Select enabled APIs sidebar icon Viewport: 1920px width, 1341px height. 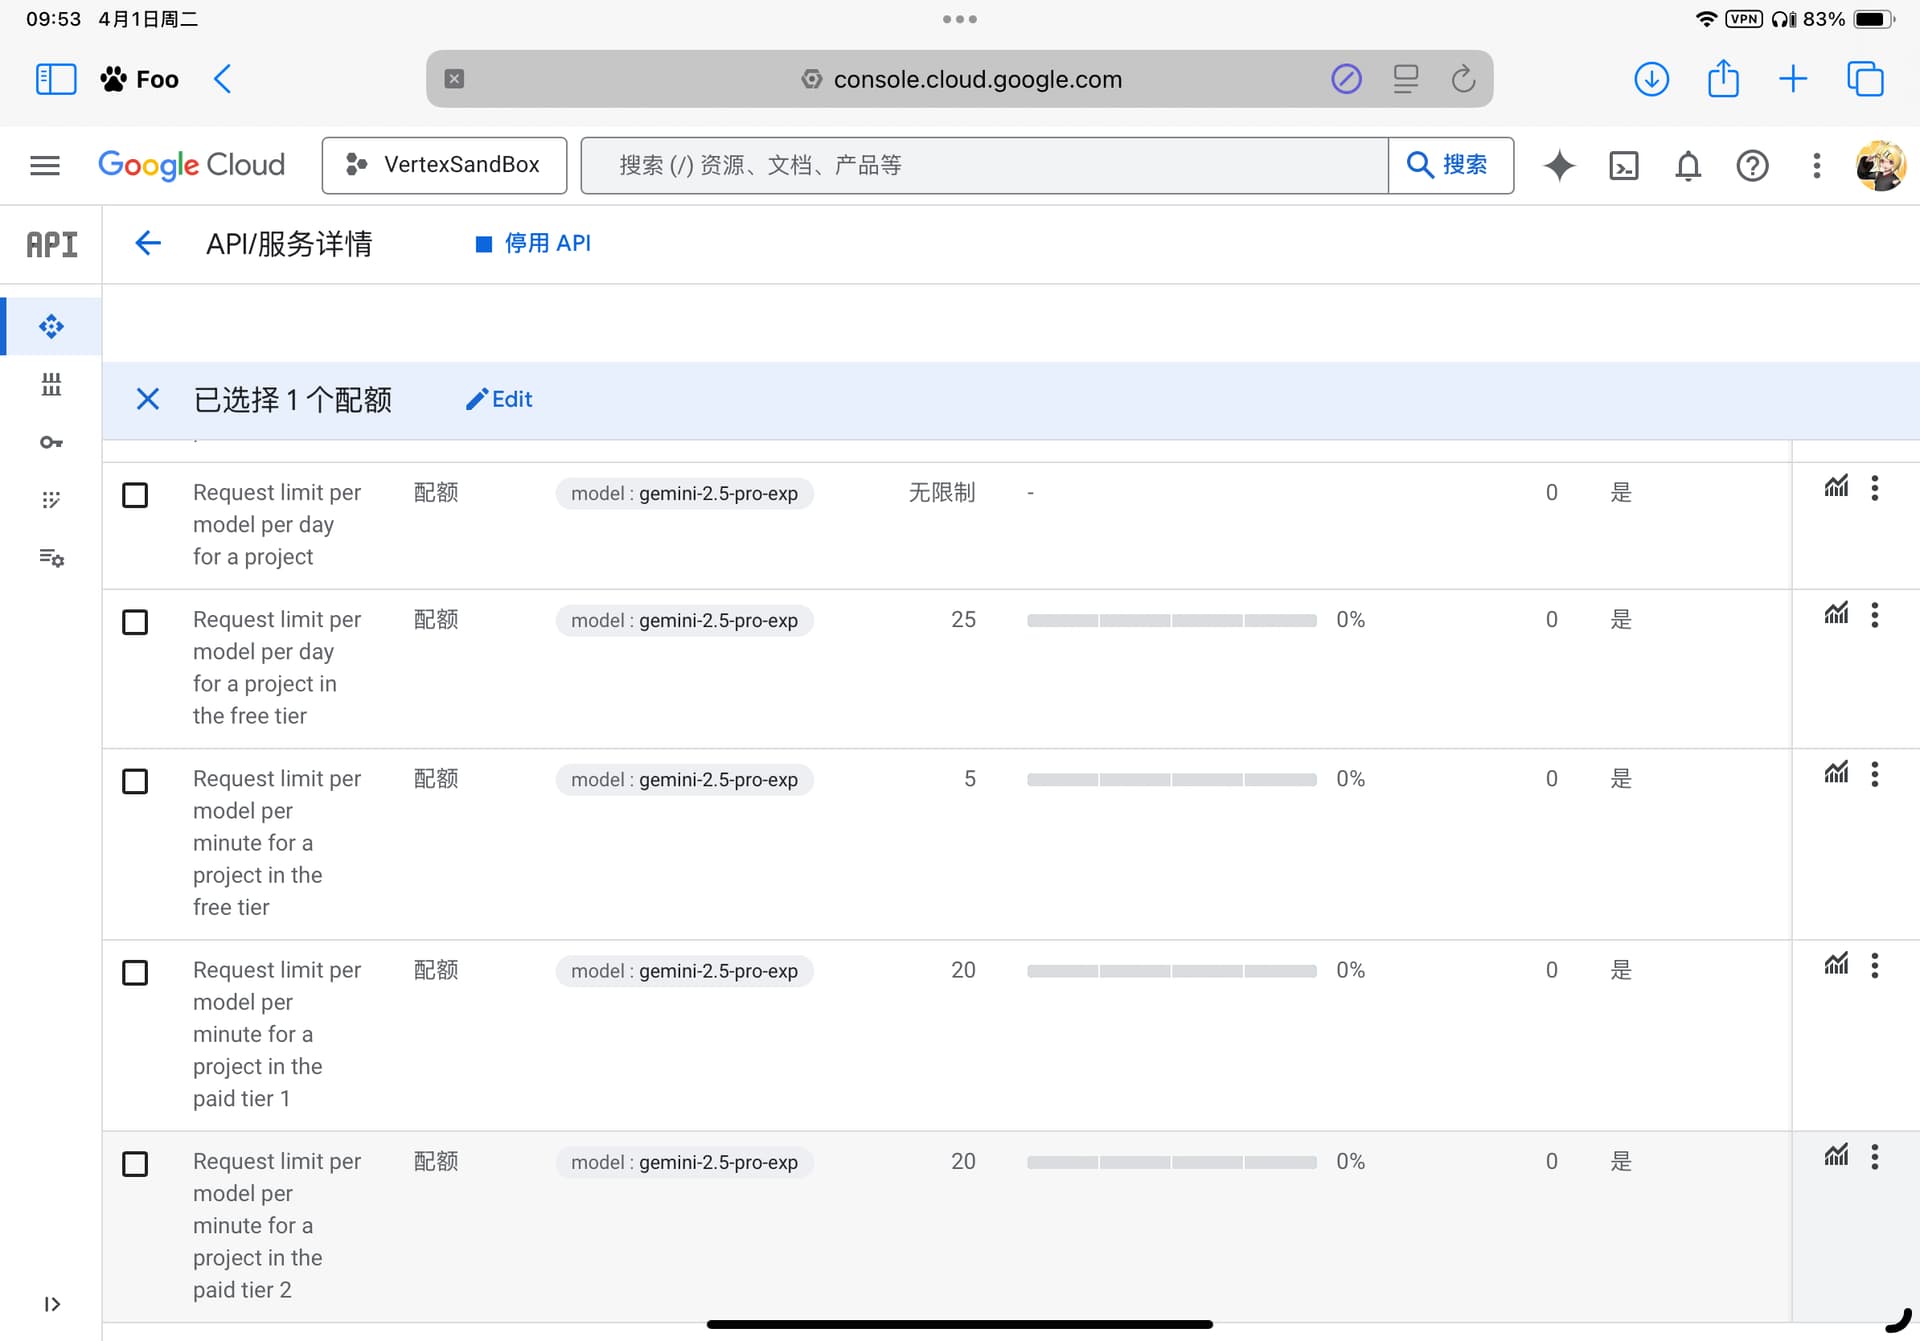tap(51, 326)
